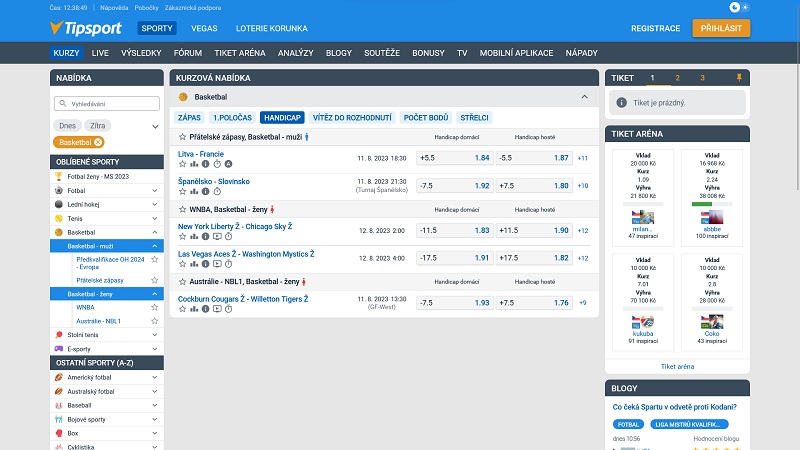Expand Lední hokej category
The height and width of the screenshot is (450, 800).
click(x=155, y=204)
